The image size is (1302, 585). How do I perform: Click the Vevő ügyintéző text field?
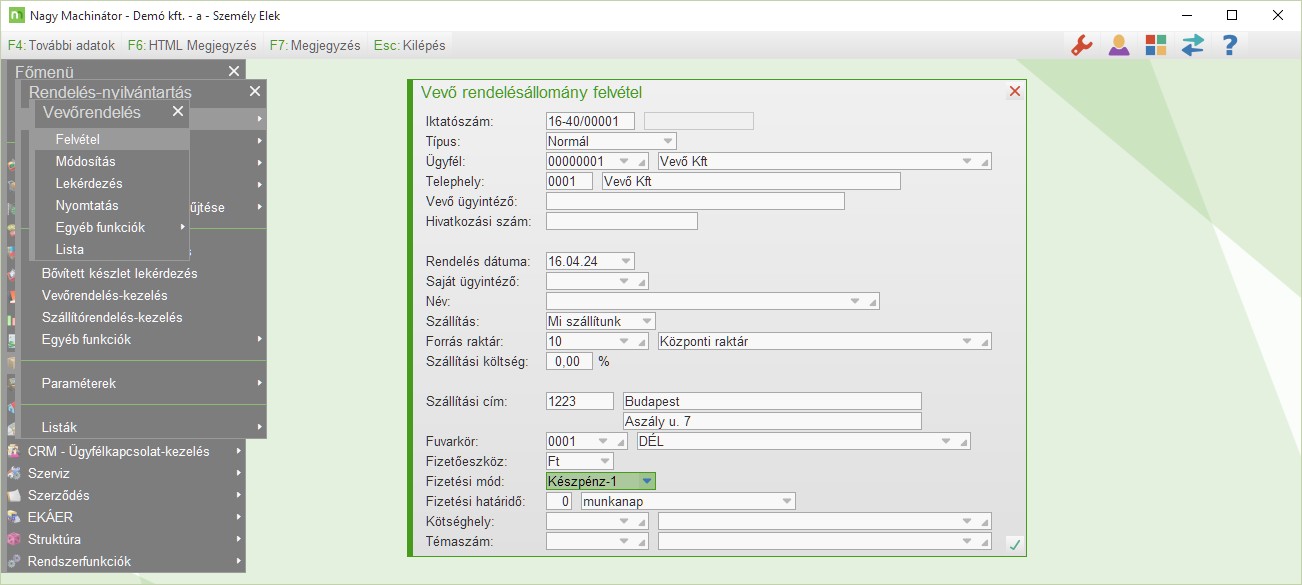[695, 201]
